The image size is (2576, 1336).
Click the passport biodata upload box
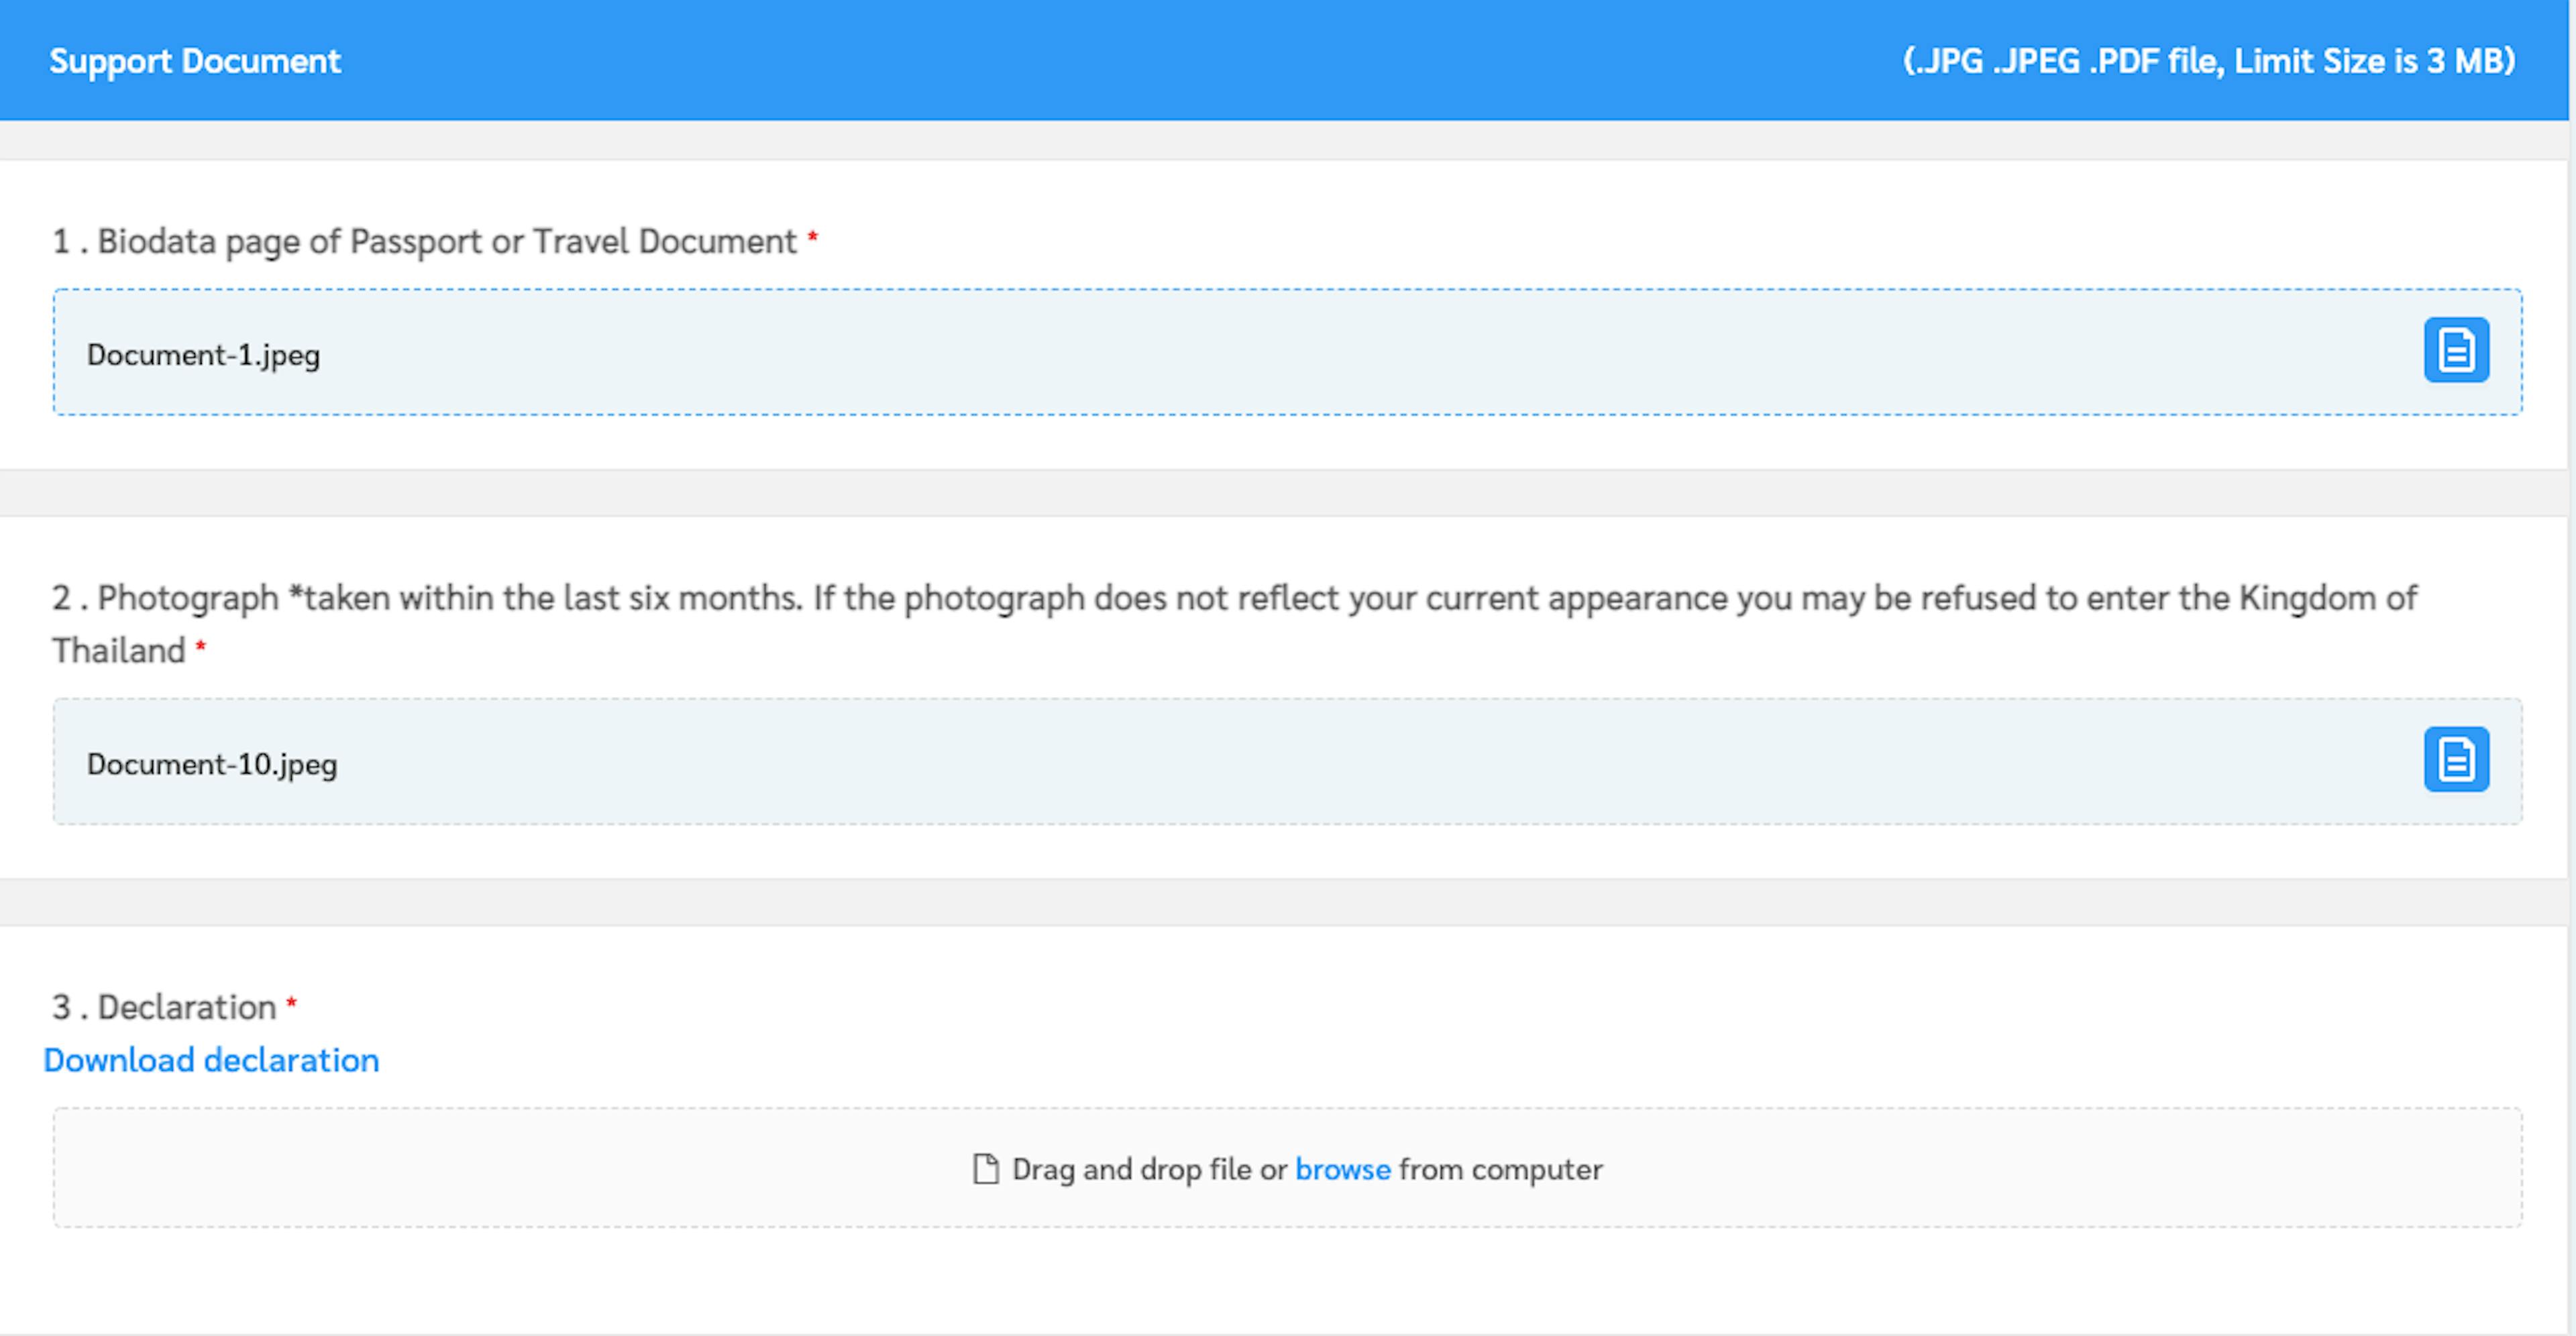pos(1287,352)
